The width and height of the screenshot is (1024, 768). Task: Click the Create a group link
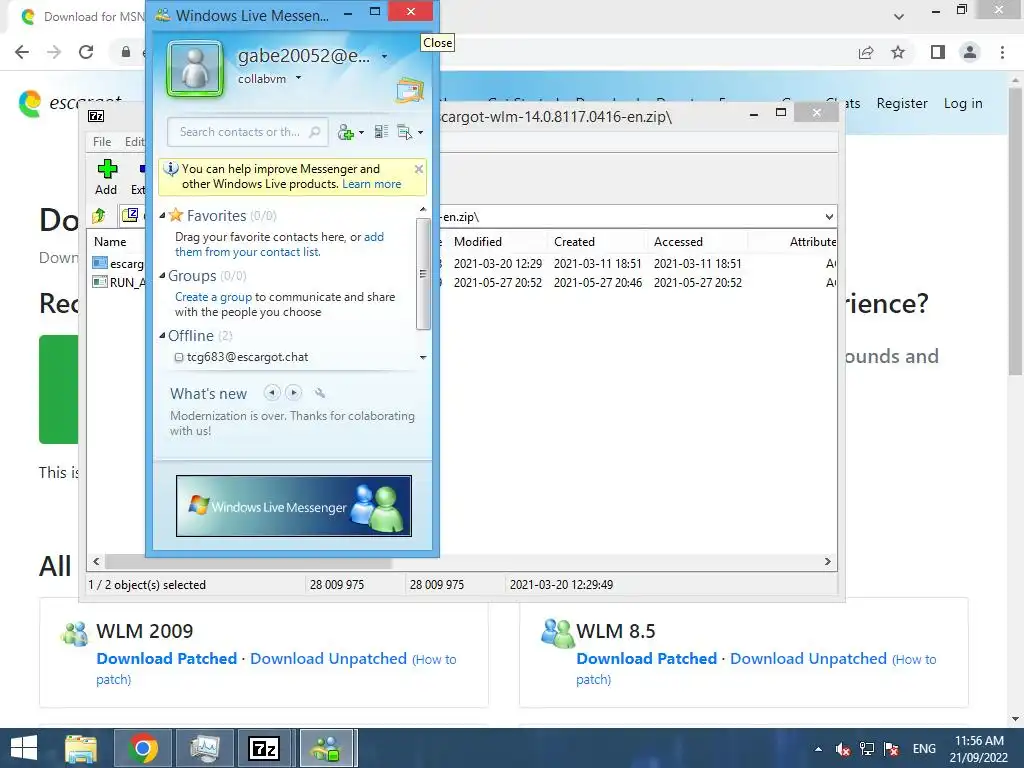(213, 296)
